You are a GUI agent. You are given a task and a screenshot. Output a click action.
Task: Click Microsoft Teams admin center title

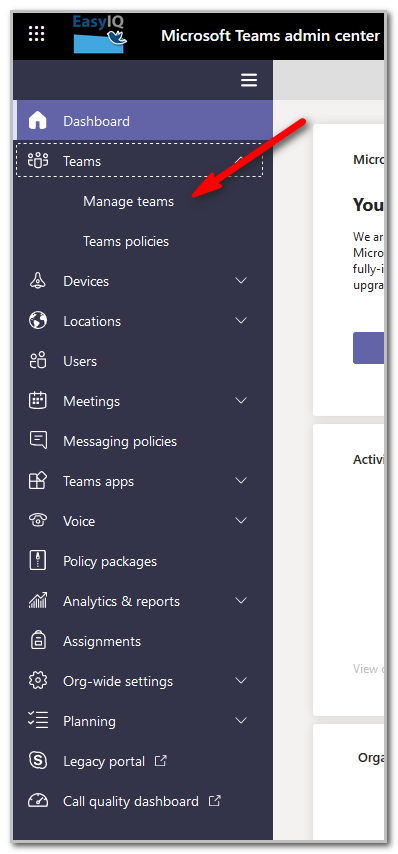pos(271,36)
